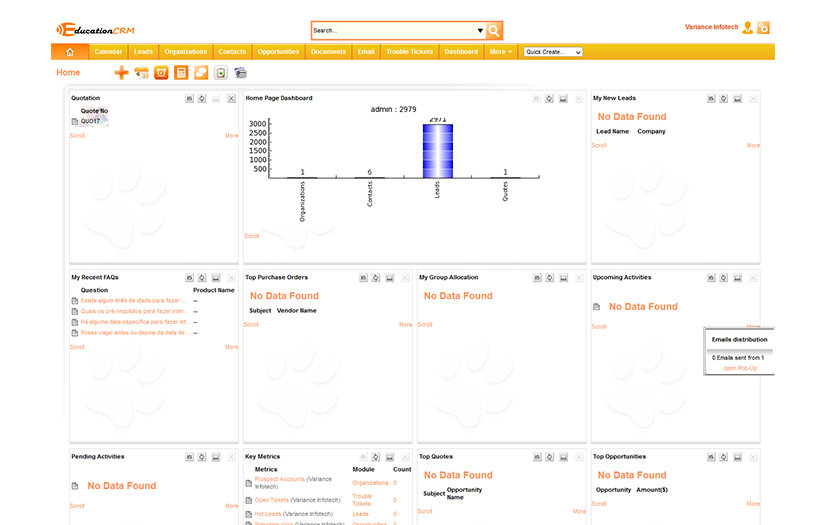Click the blue Leads bar in chart
Screen dimensions: 825x525
(x=438, y=151)
